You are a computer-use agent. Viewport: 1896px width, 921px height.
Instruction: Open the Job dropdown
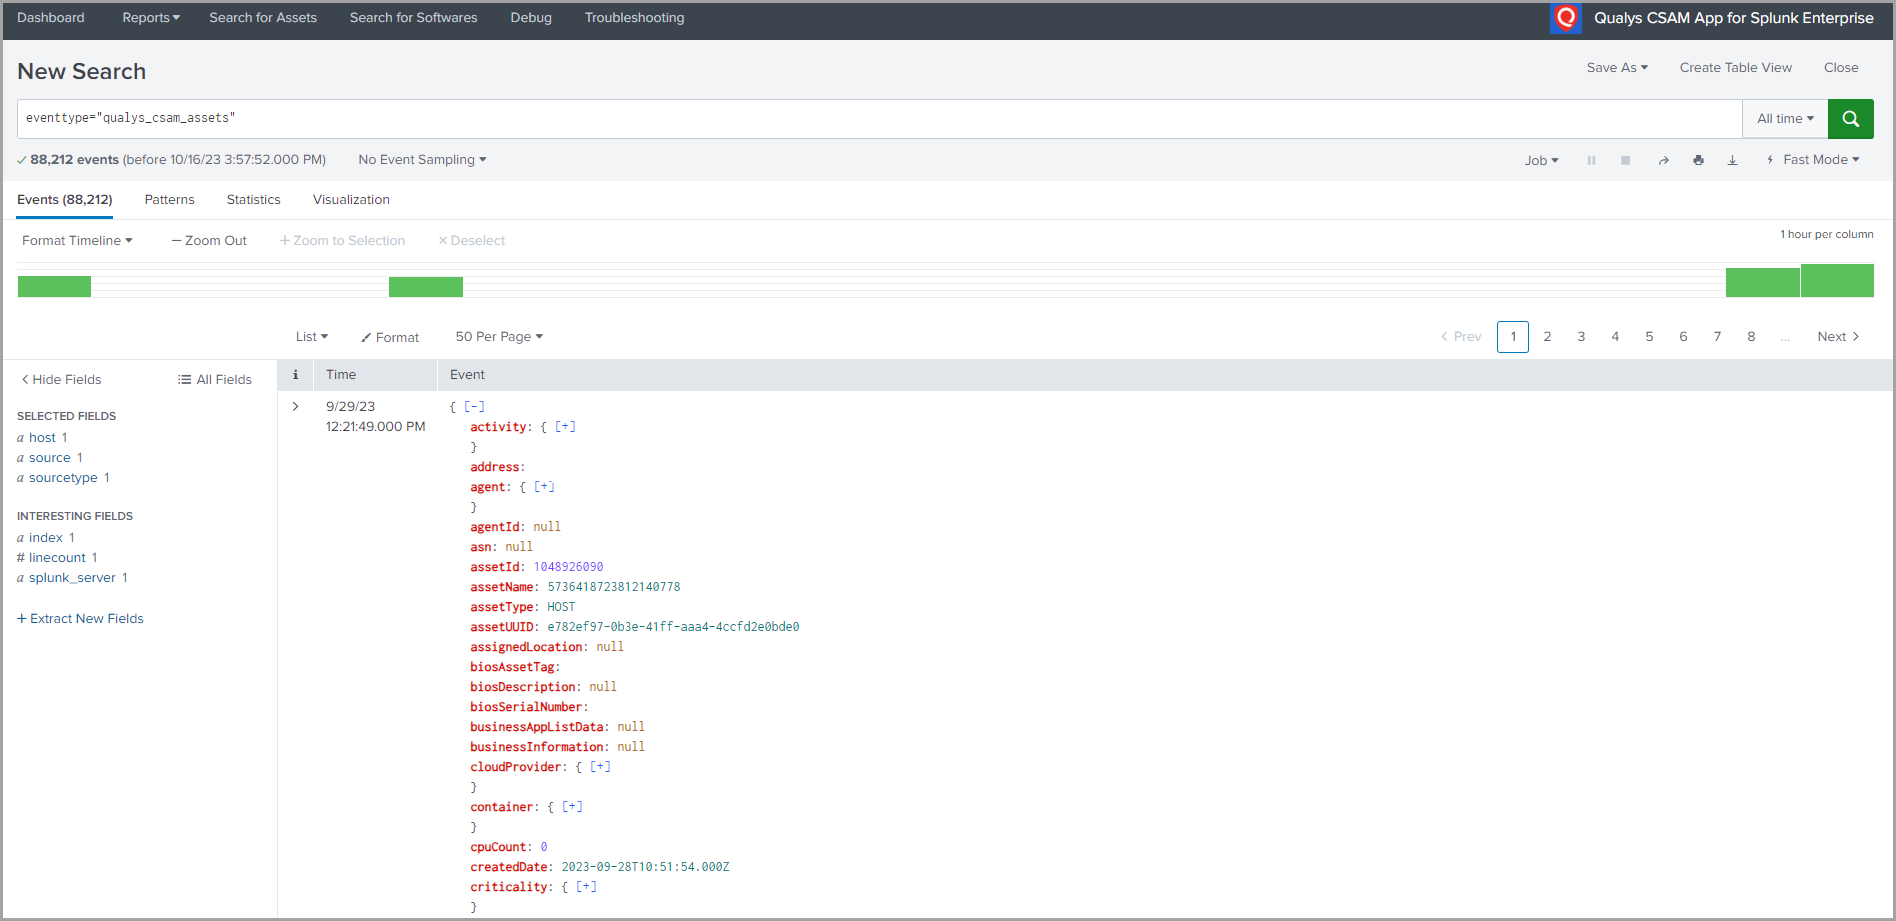1540,160
